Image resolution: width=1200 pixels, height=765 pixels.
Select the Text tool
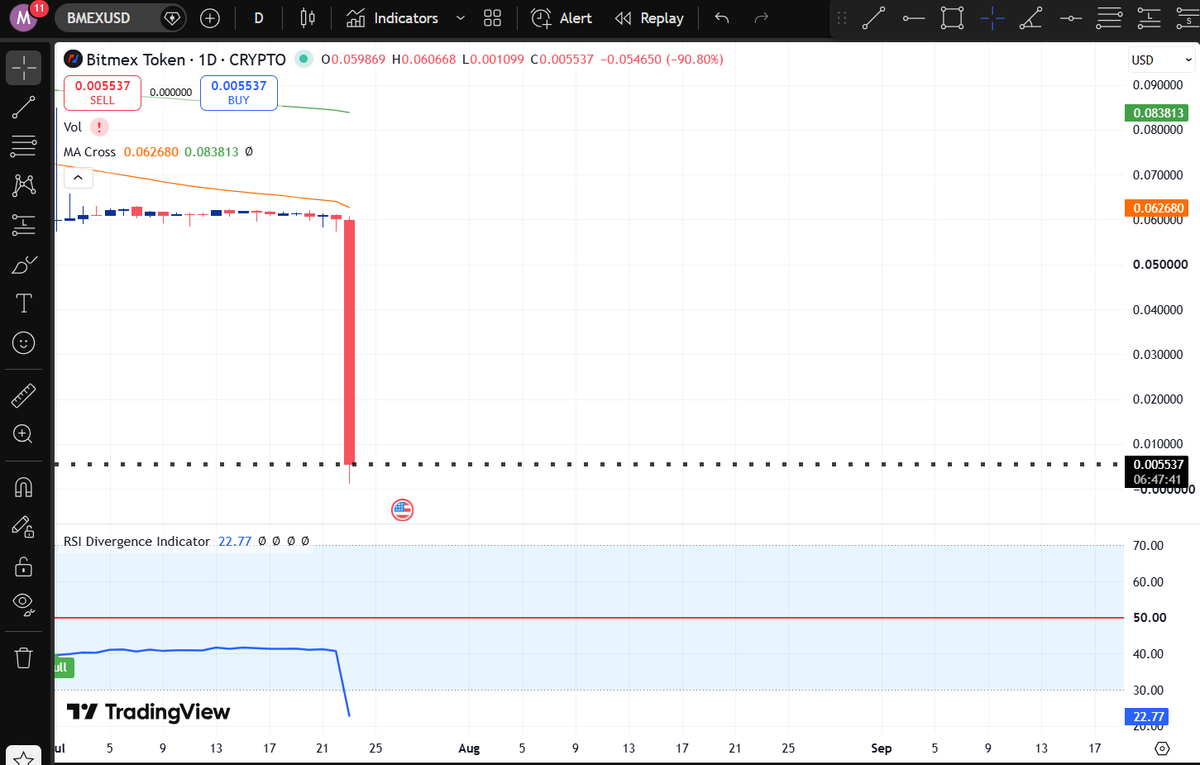[24, 303]
